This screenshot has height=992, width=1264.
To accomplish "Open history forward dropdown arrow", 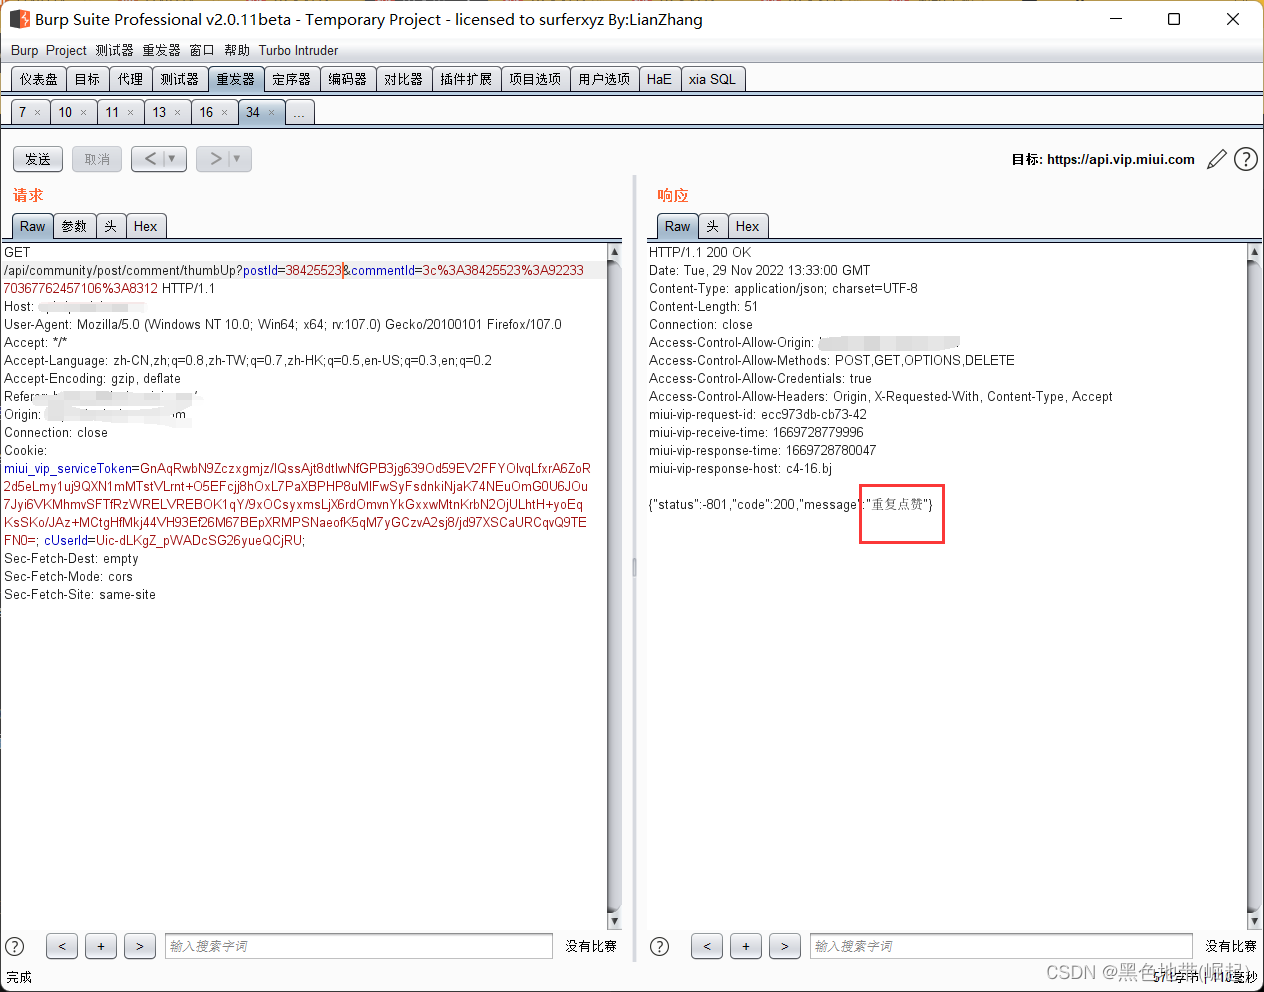I will point(237,159).
